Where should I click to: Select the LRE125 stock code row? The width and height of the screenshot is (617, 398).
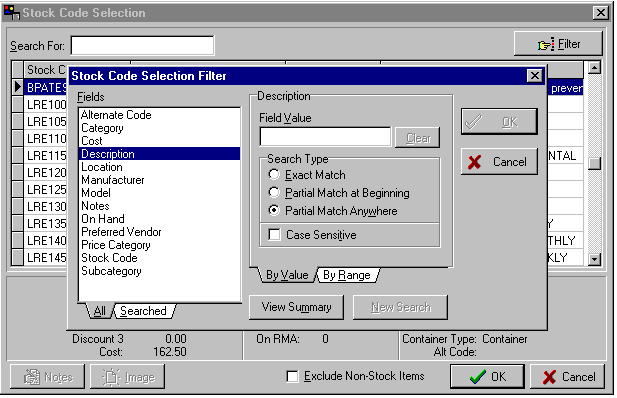pyautogui.click(x=46, y=189)
